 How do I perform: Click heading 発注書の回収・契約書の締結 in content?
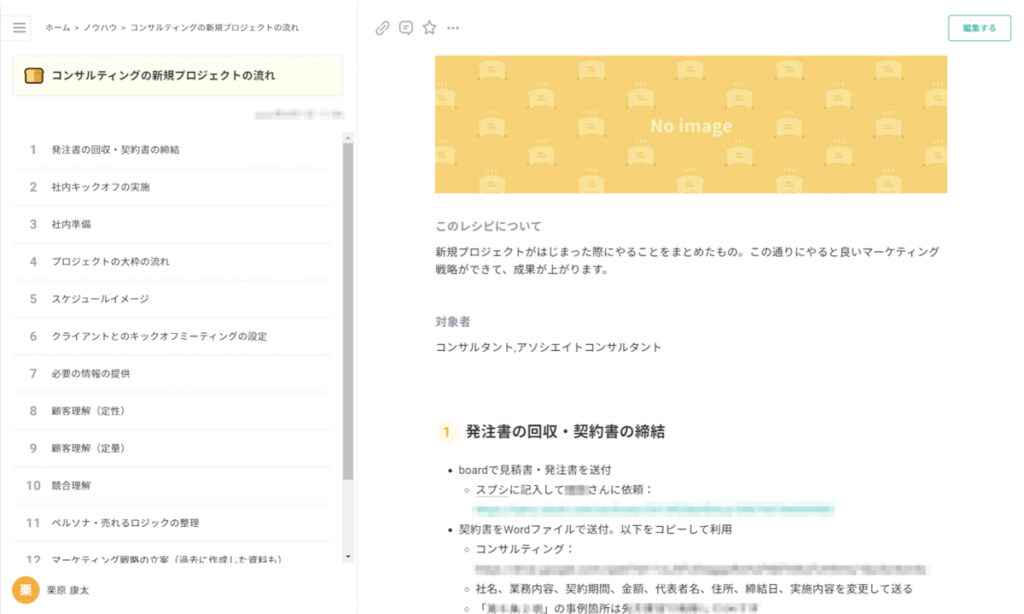(x=565, y=432)
